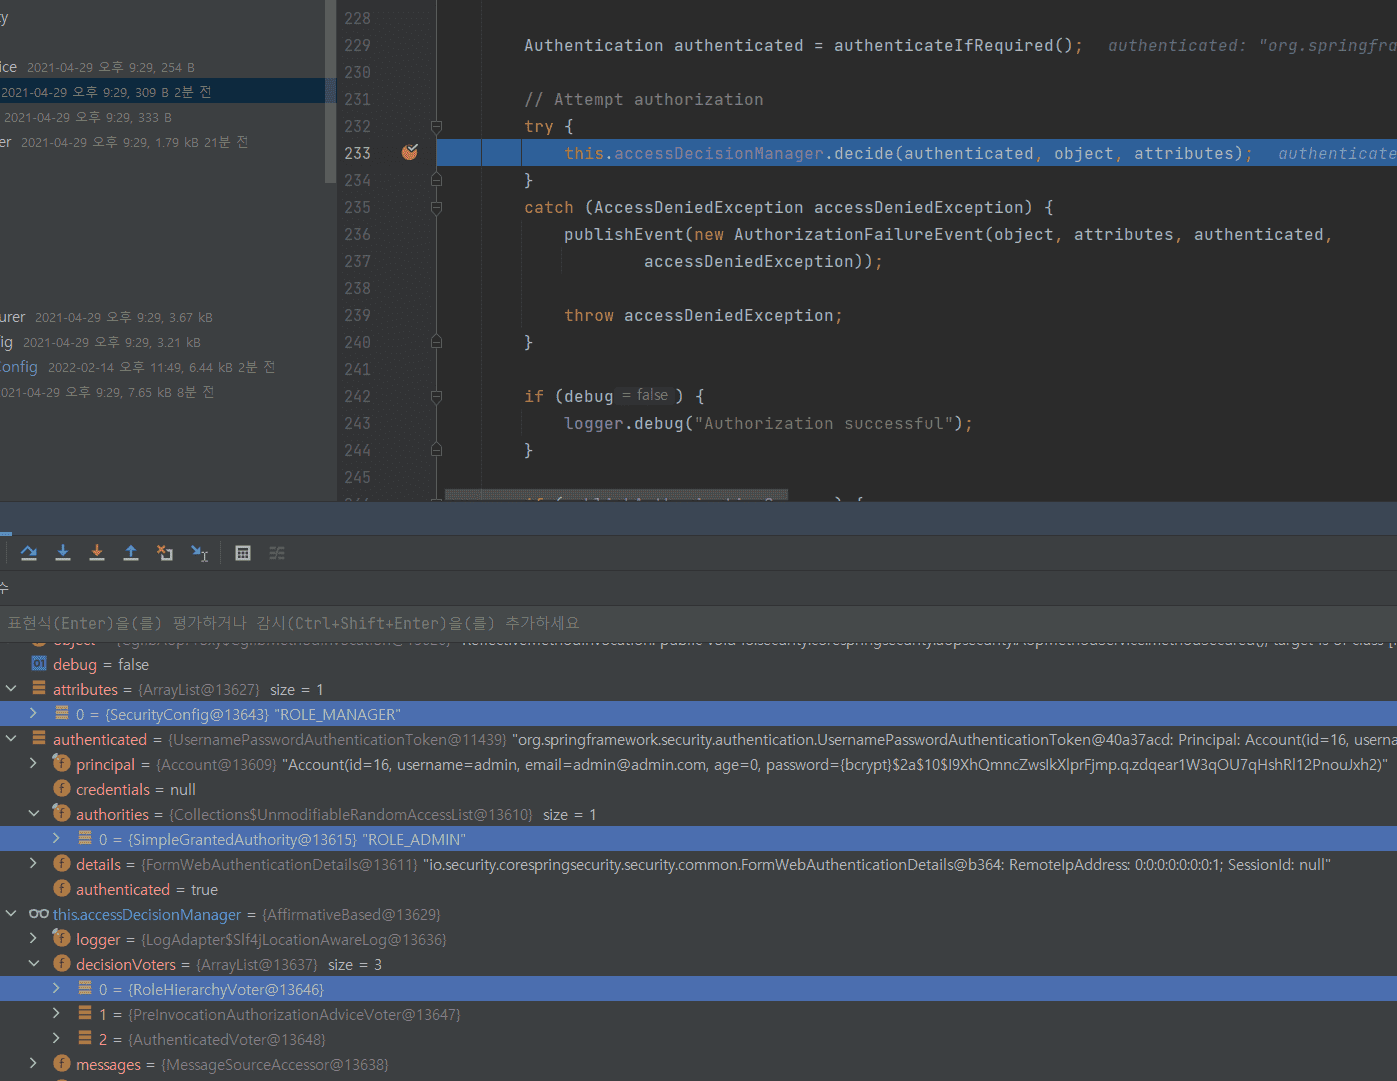The width and height of the screenshot is (1397, 1081).
Task: Expand the details FormWebAuthenticationDetails node
Action: (x=33, y=864)
